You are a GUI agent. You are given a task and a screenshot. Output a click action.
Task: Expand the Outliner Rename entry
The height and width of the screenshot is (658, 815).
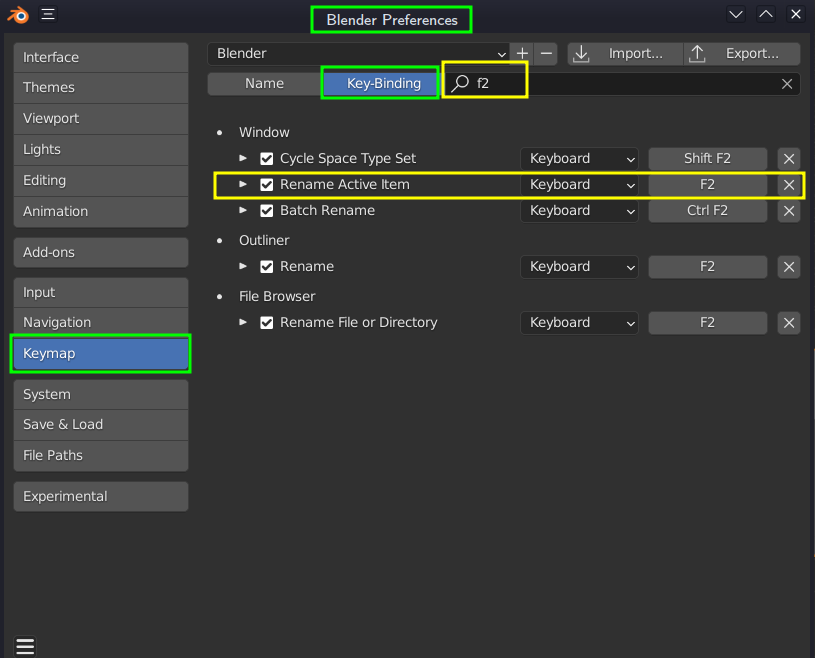243,266
